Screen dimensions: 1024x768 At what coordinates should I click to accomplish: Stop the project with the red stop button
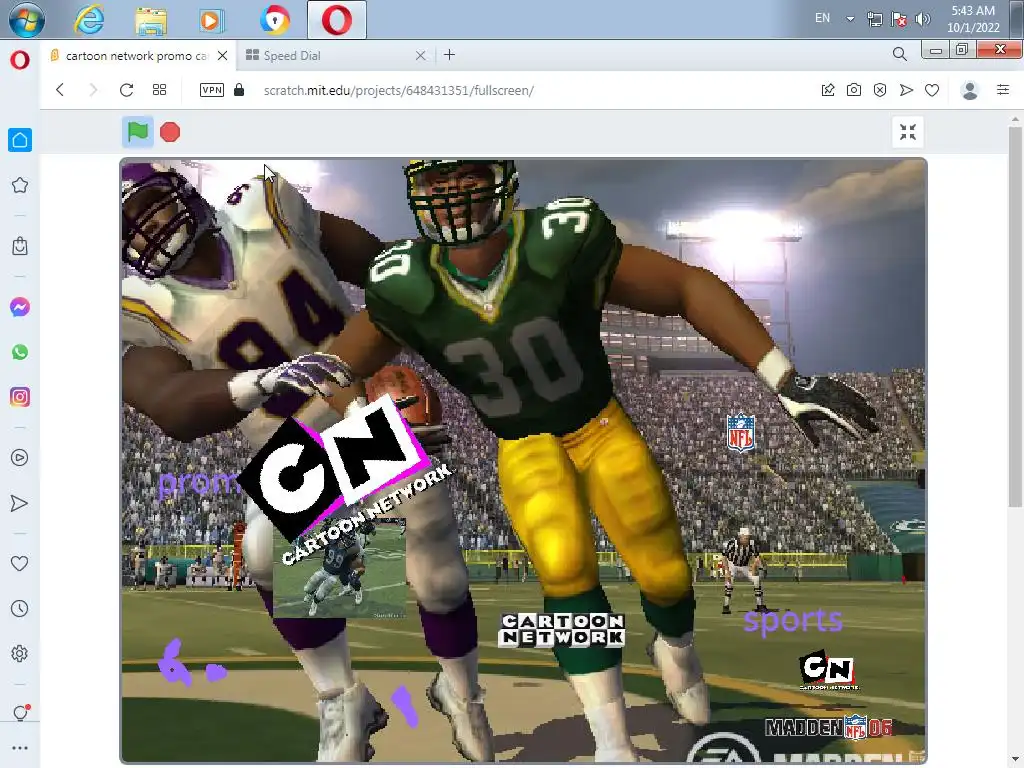pyautogui.click(x=170, y=132)
